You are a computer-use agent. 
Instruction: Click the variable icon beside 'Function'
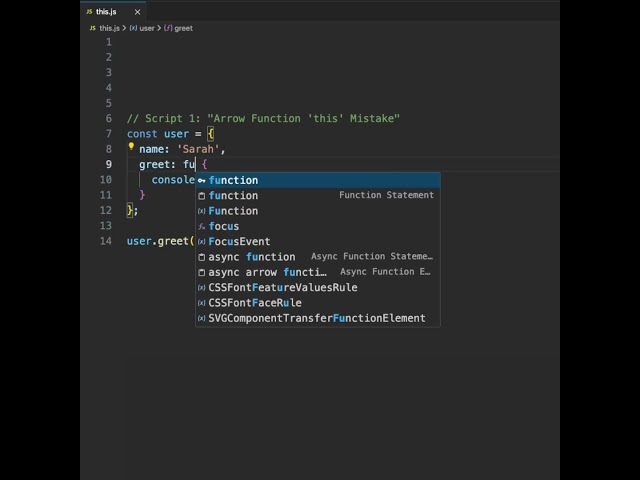click(x=202, y=211)
